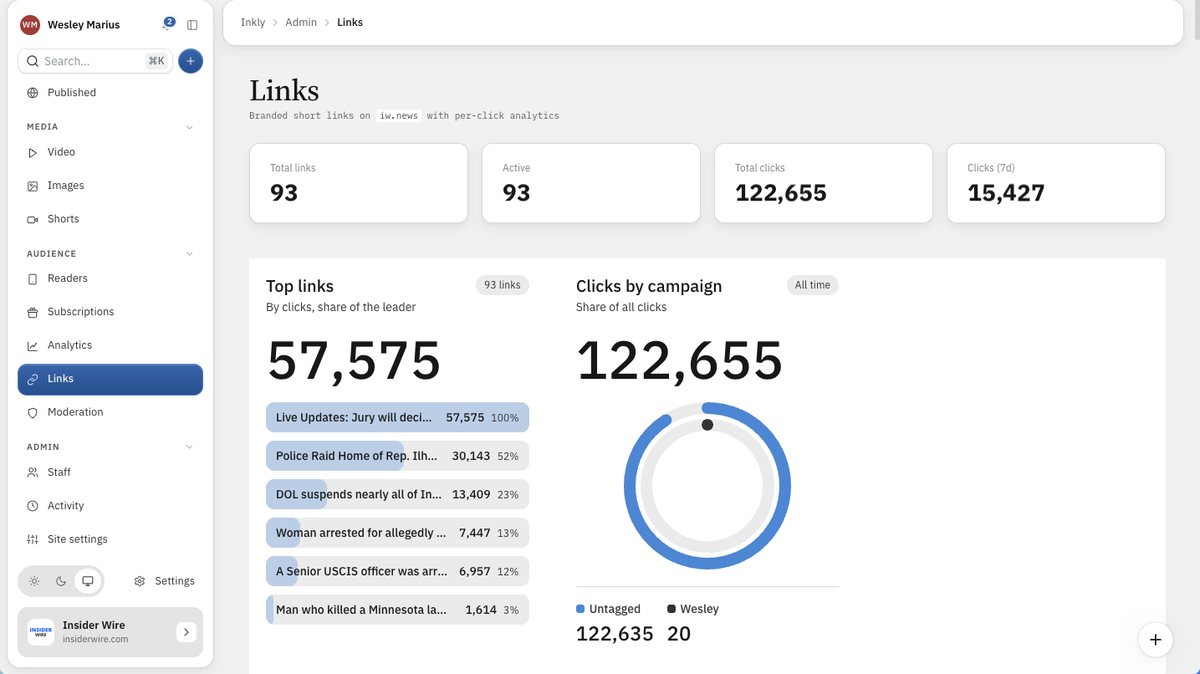Click the Images picture icon

coord(33,186)
